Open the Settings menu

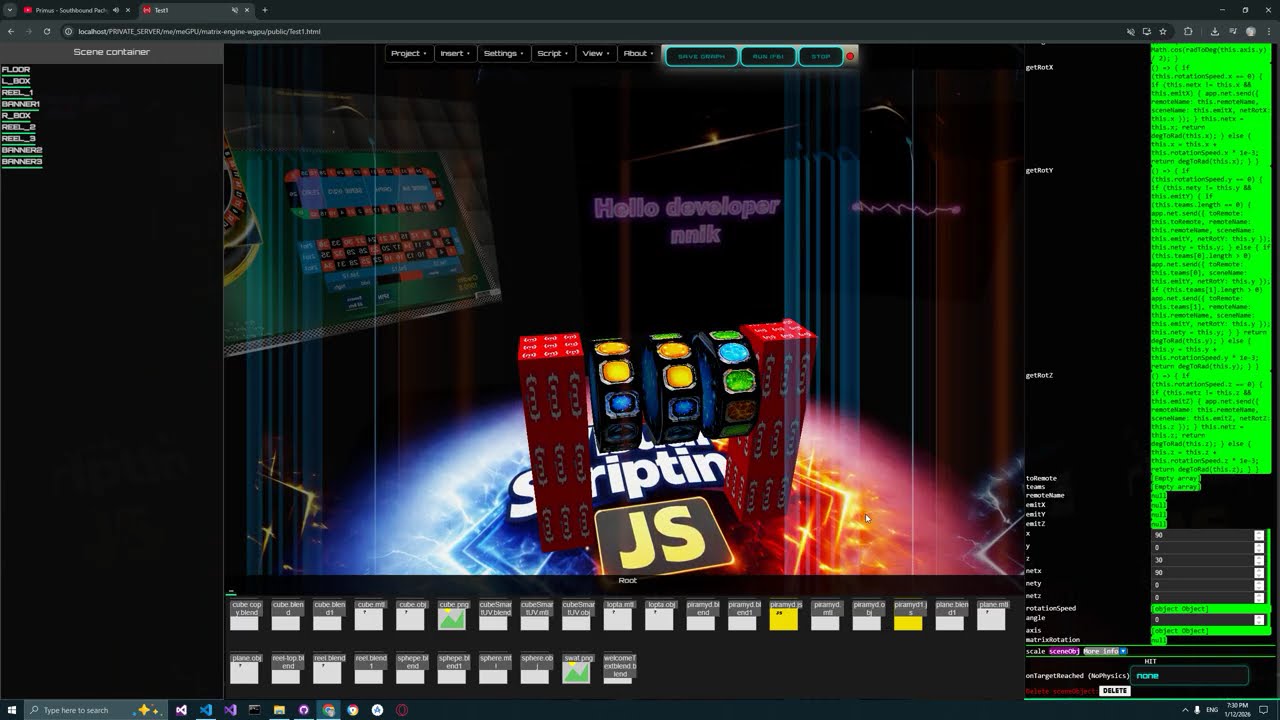(503, 53)
